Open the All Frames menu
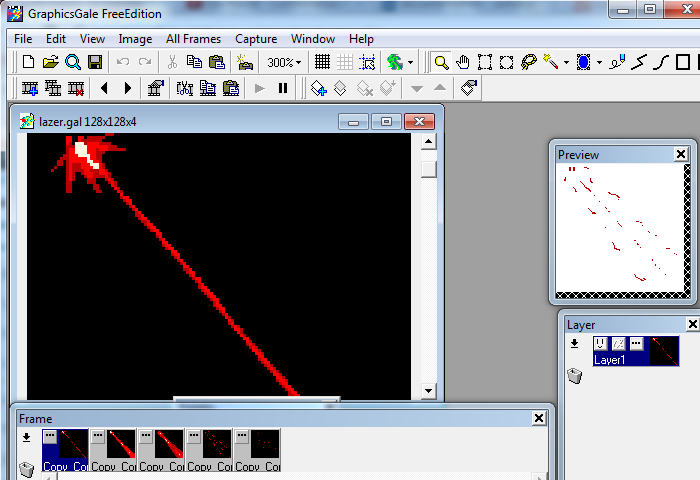This screenshot has height=480, width=700. (x=193, y=39)
